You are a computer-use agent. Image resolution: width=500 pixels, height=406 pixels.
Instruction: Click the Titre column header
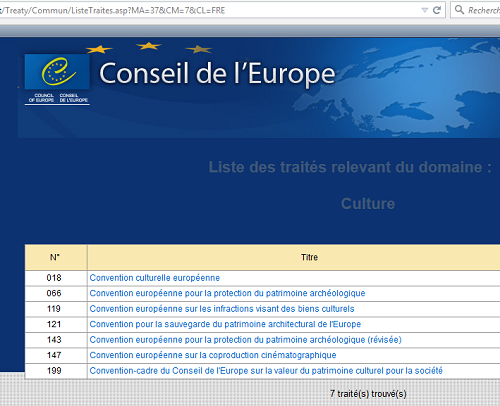tap(309, 257)
